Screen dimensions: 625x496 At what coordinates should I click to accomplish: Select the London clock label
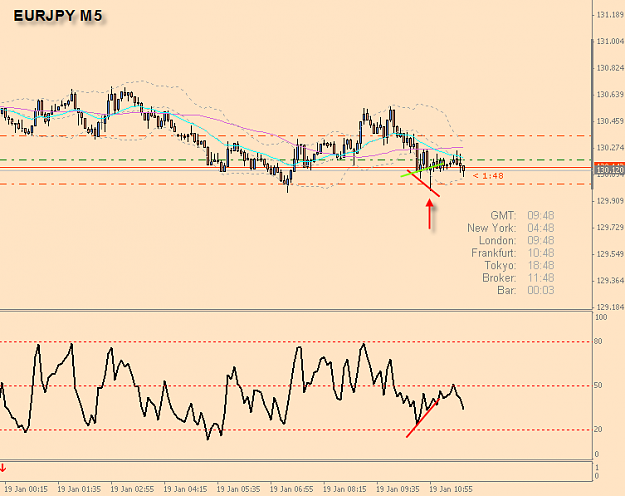point(497,240)
